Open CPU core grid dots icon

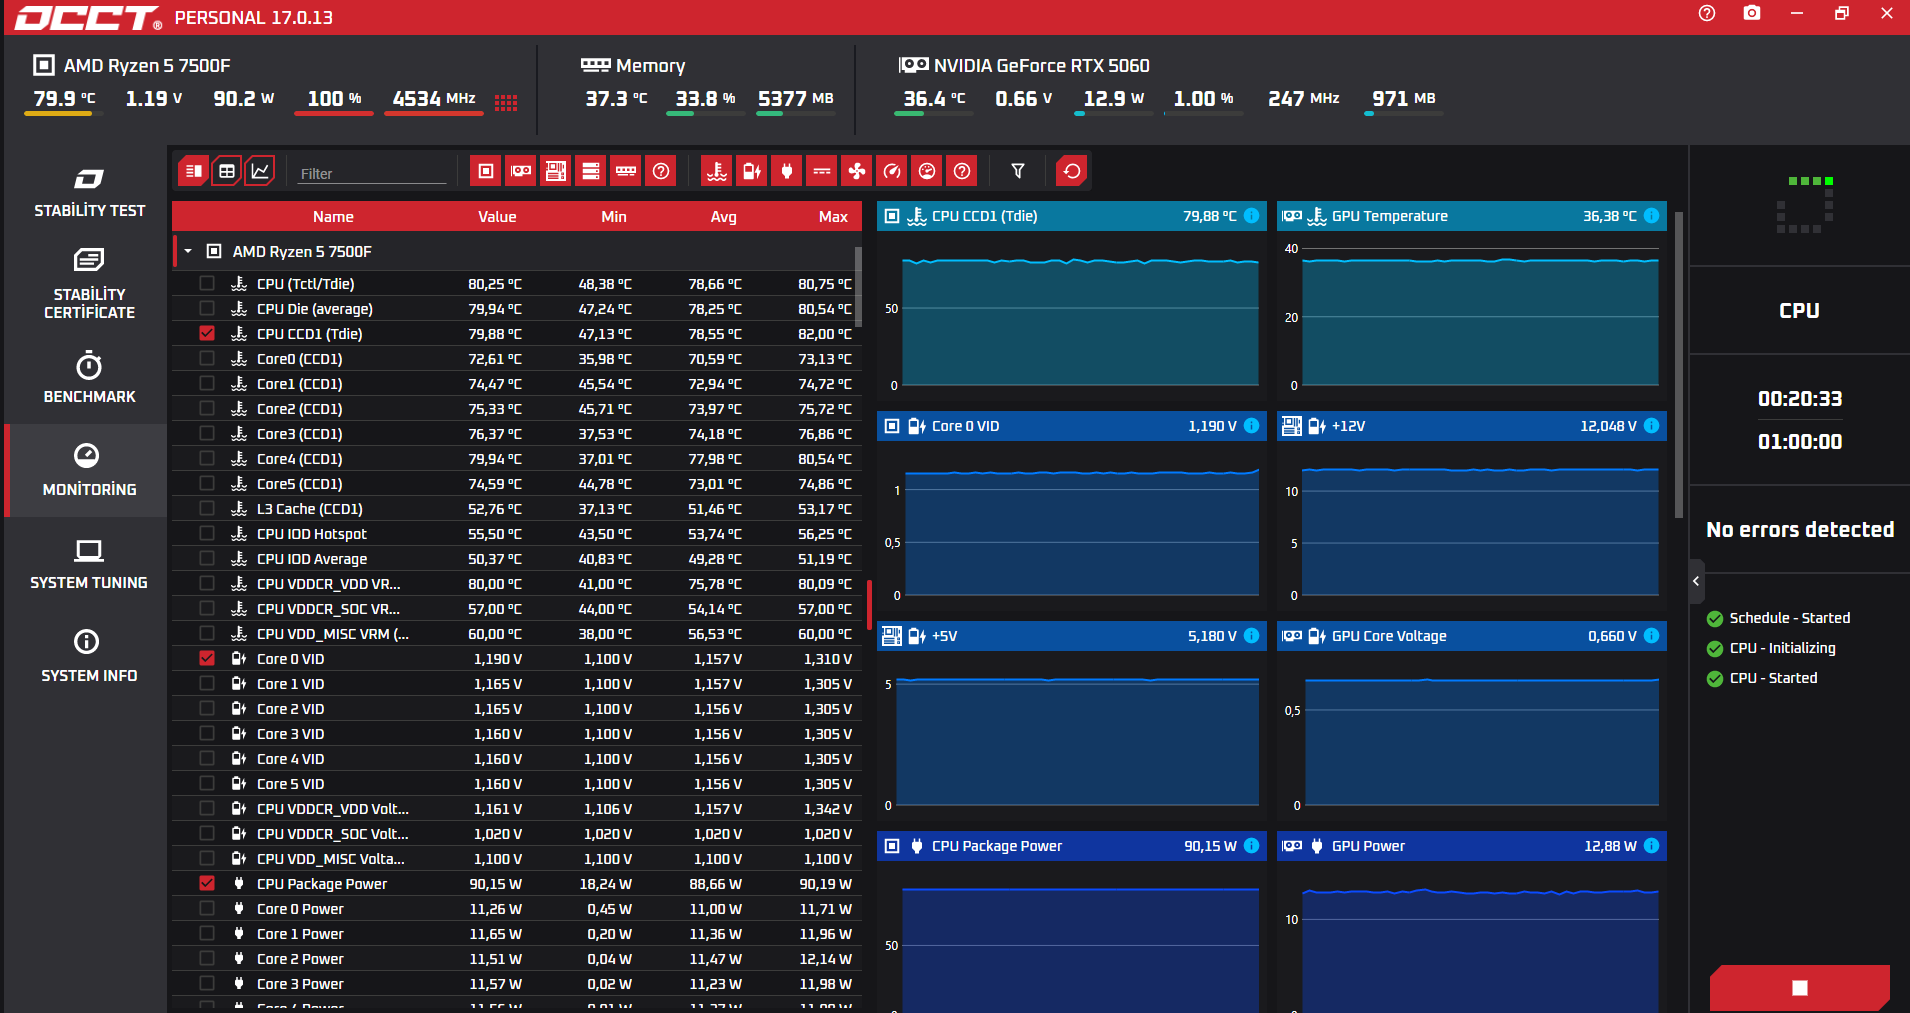(x=506, y=102)
